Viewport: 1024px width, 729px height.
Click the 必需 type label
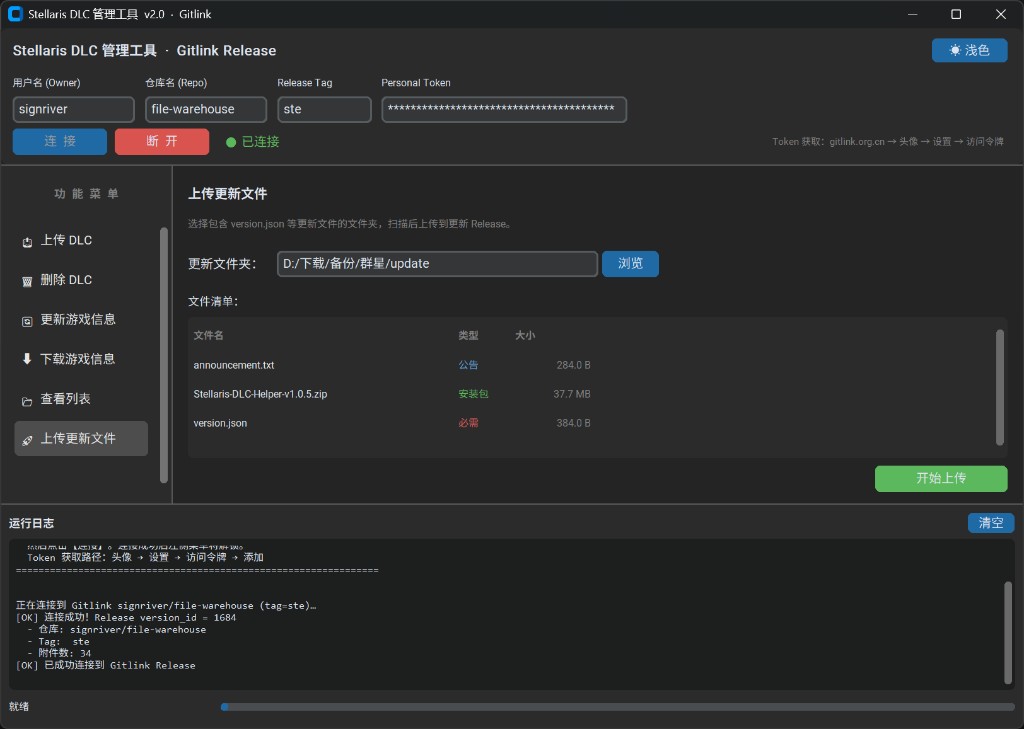coord(468,423)
